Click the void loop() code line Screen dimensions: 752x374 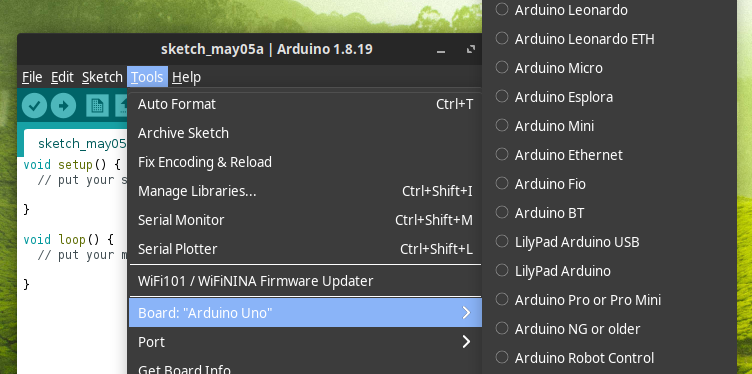(x=68, y=239)
